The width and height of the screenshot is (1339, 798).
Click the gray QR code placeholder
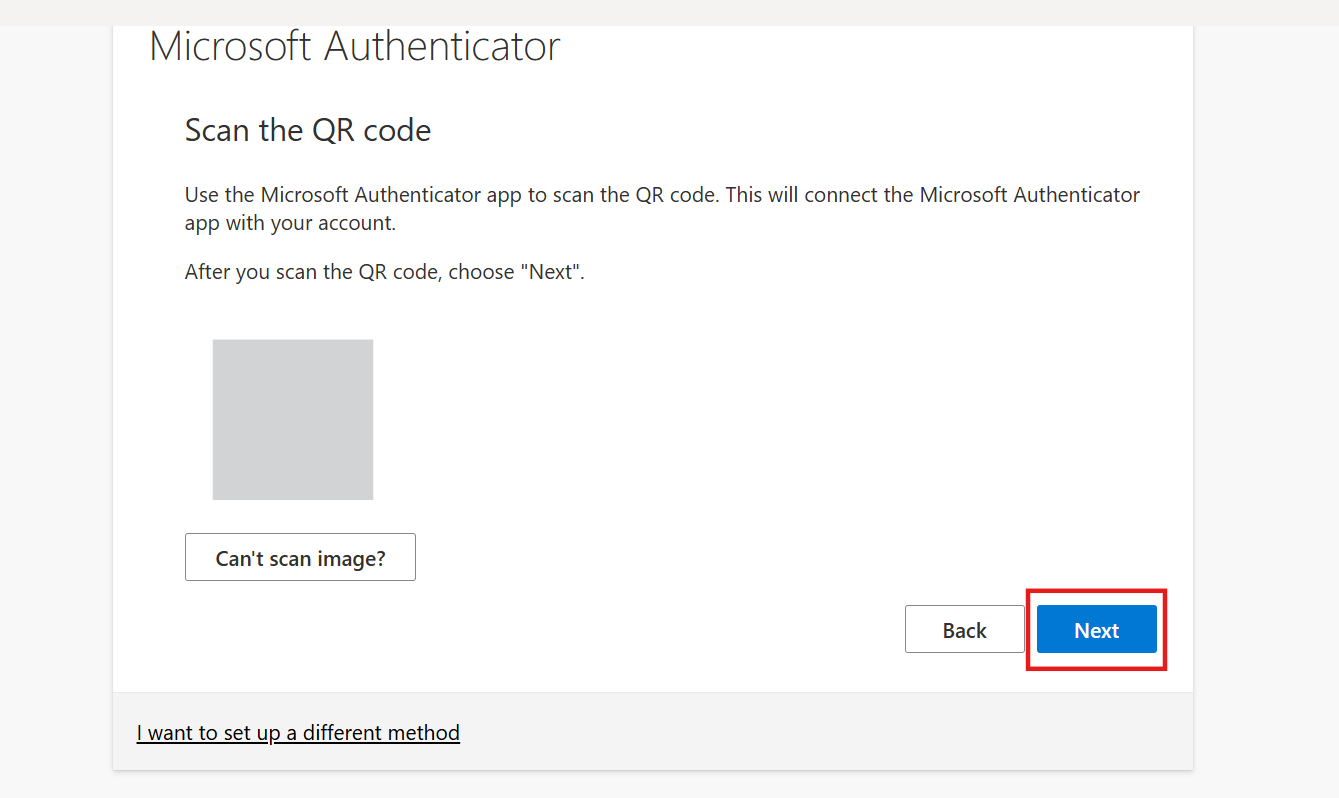coord(292,419)
